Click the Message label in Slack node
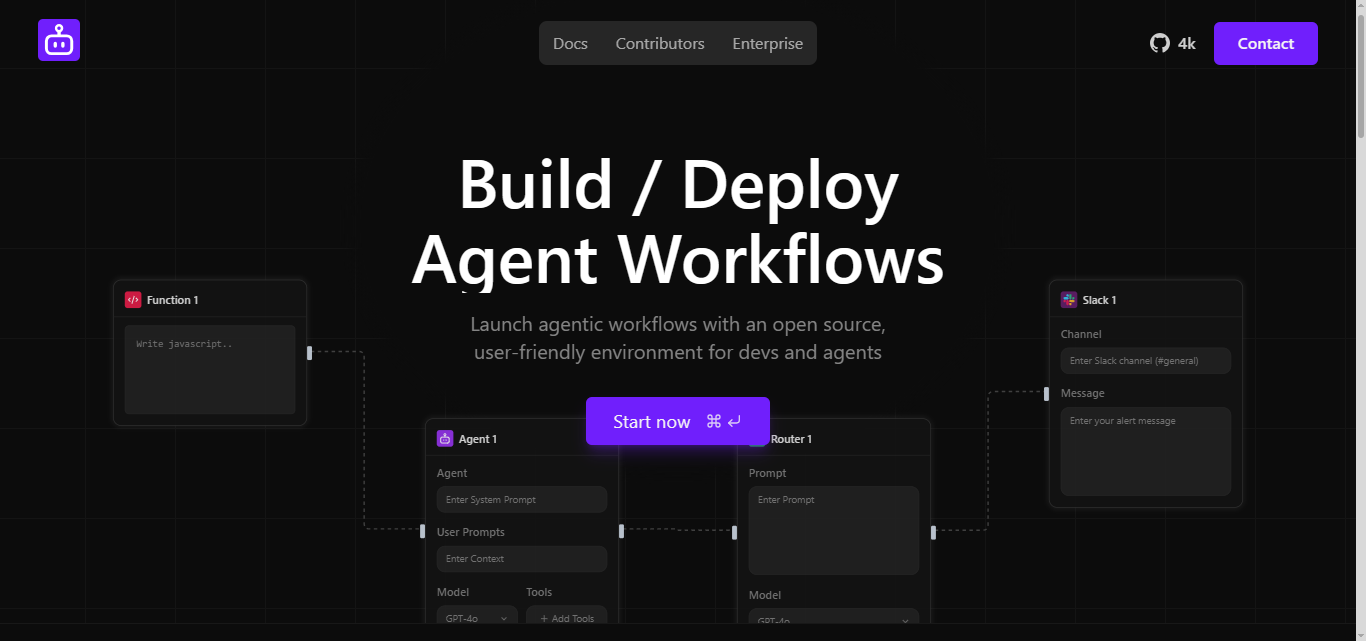This screenshot has width=1366, height=641. click(1083, 393)
